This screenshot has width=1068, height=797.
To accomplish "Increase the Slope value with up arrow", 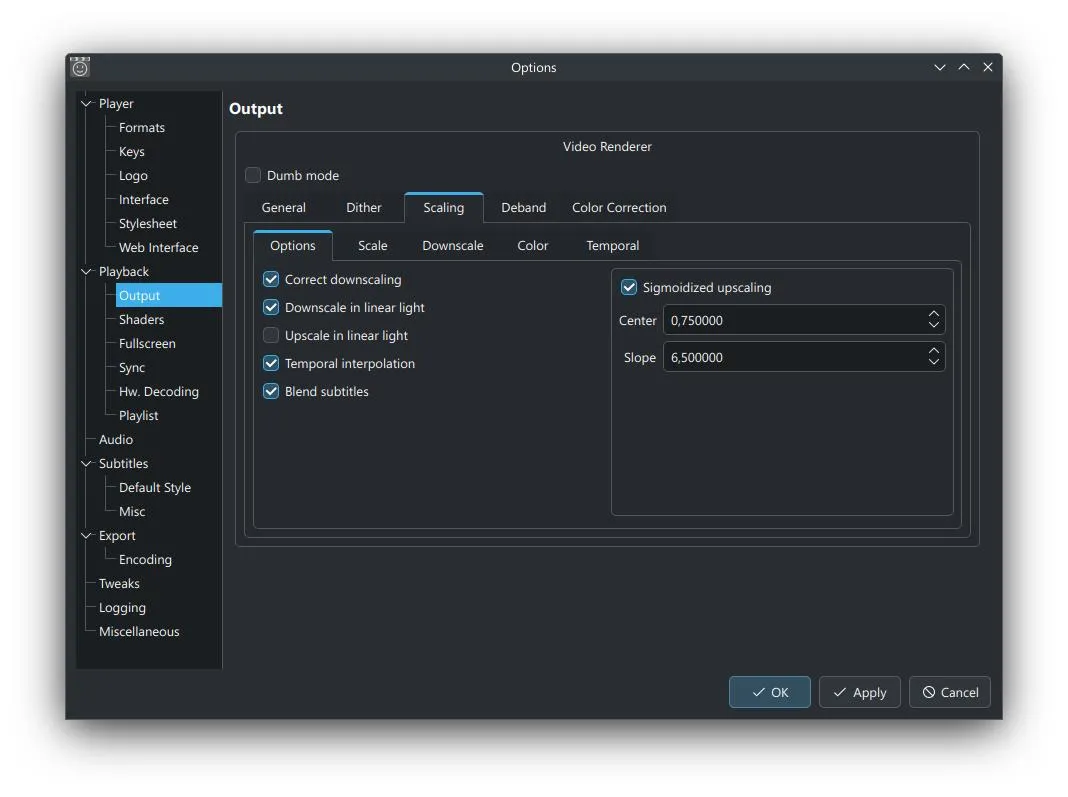I will [934, 350].
